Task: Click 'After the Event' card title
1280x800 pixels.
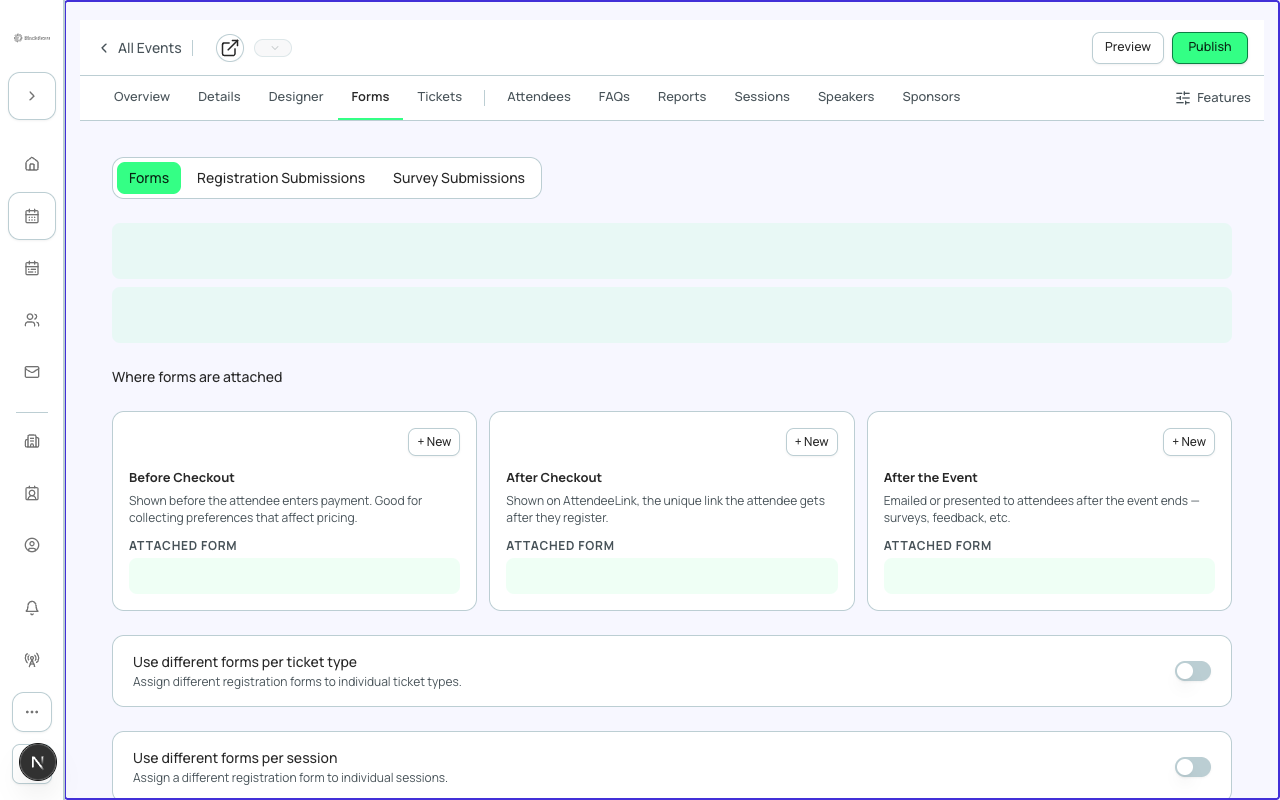Action: coord(931,478)
